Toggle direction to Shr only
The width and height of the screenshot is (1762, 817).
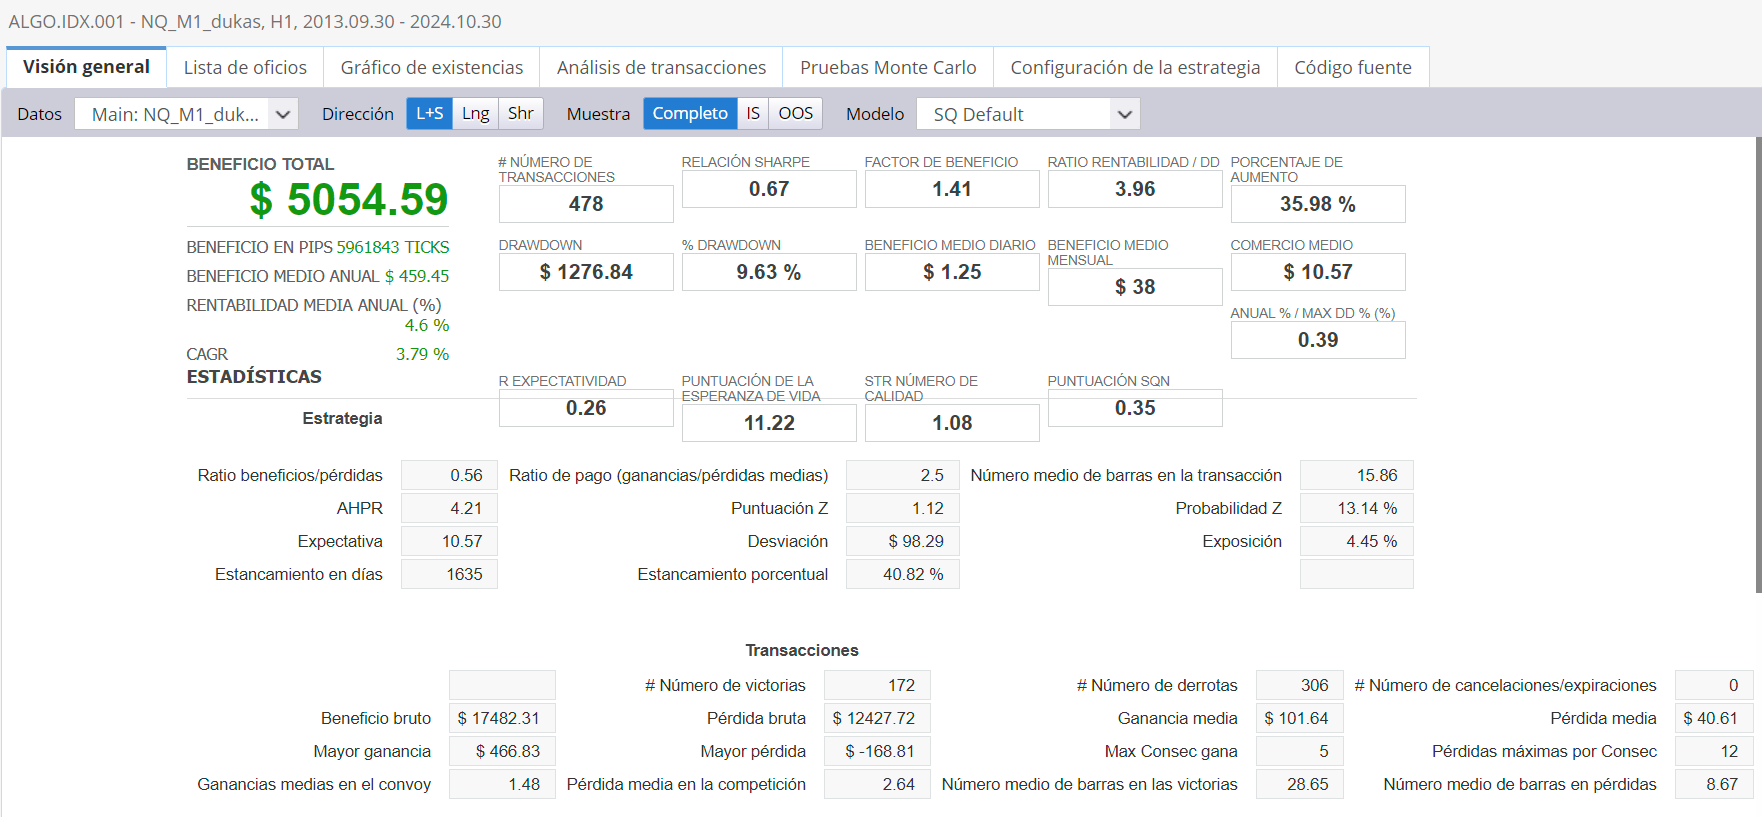click(x=520, y=113)
